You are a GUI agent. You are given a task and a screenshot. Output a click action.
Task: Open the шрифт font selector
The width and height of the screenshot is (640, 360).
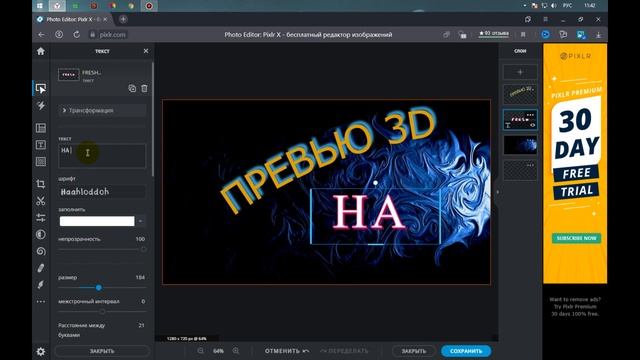tap(102, 192)
